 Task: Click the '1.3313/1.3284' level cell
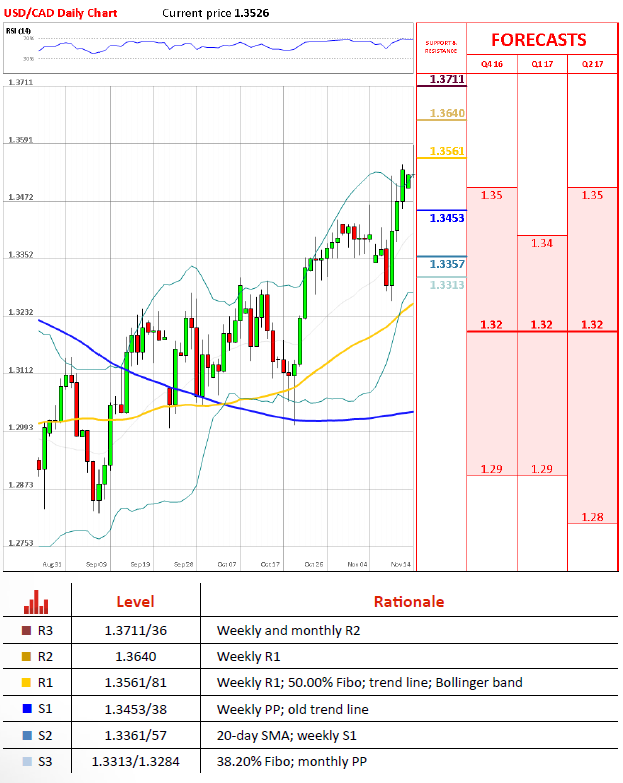(x=136, y=762)
